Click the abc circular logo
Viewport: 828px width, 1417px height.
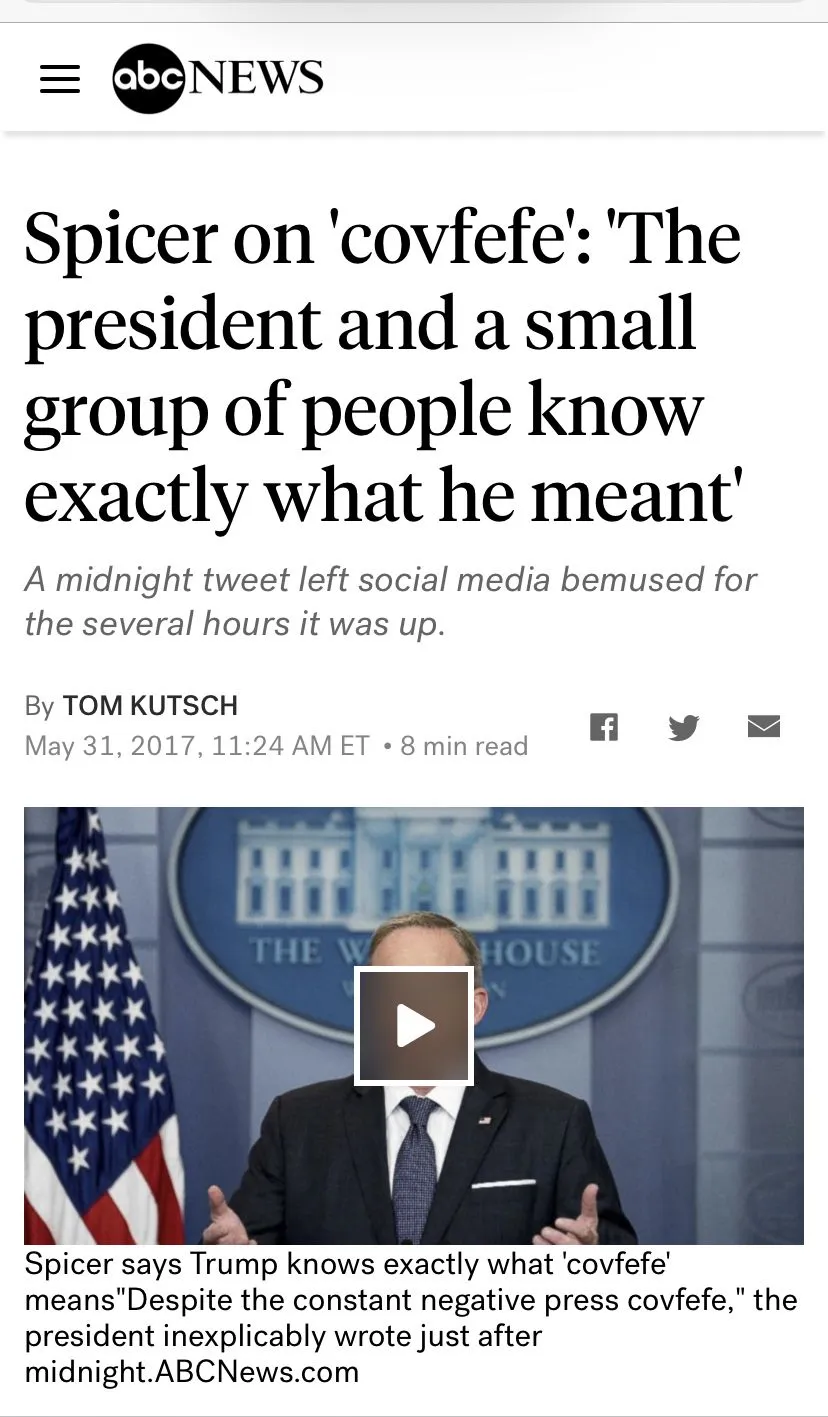pyautogui.click(x=149, y=79)
